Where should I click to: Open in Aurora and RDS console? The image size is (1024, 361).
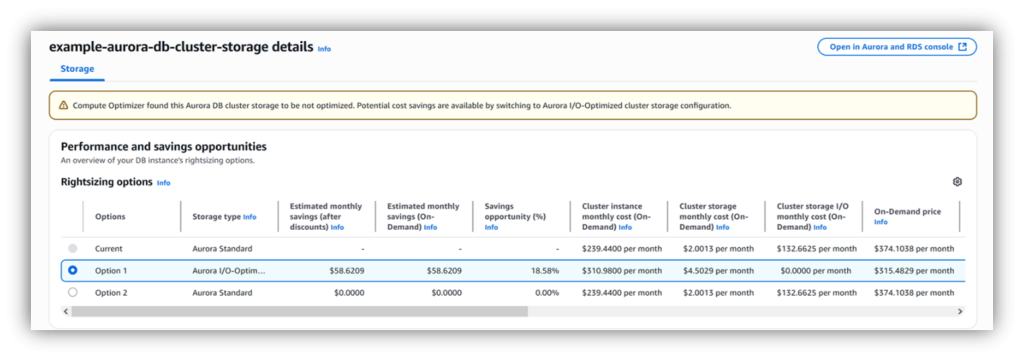point(897,47)
